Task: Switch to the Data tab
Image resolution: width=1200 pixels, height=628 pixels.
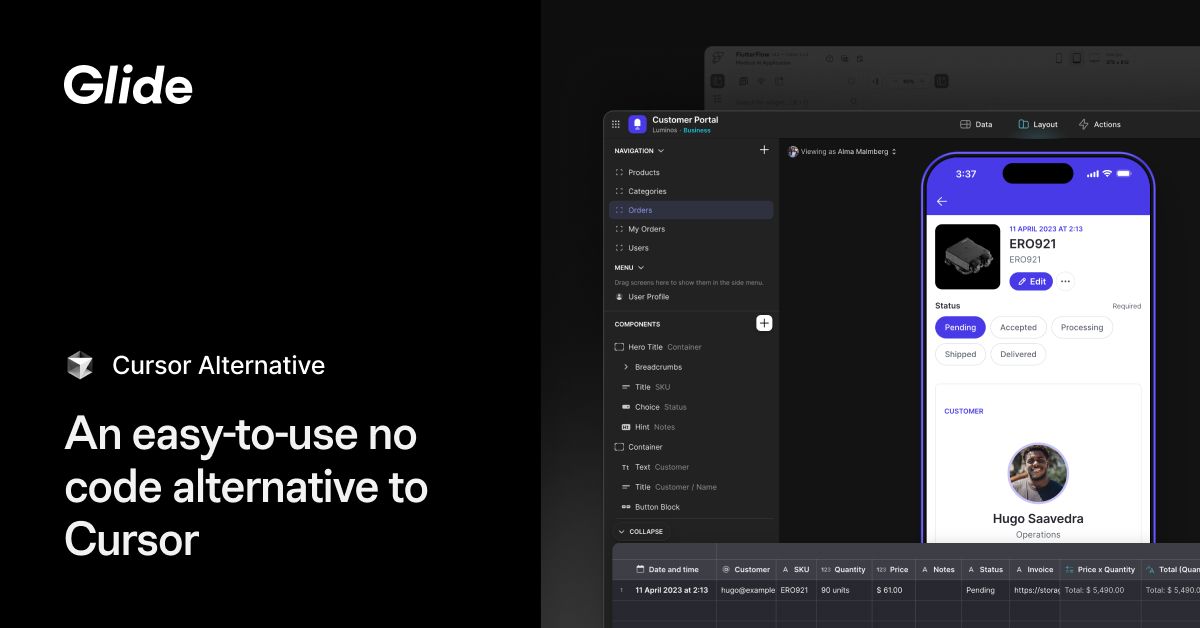Action: tap(976, 125)
